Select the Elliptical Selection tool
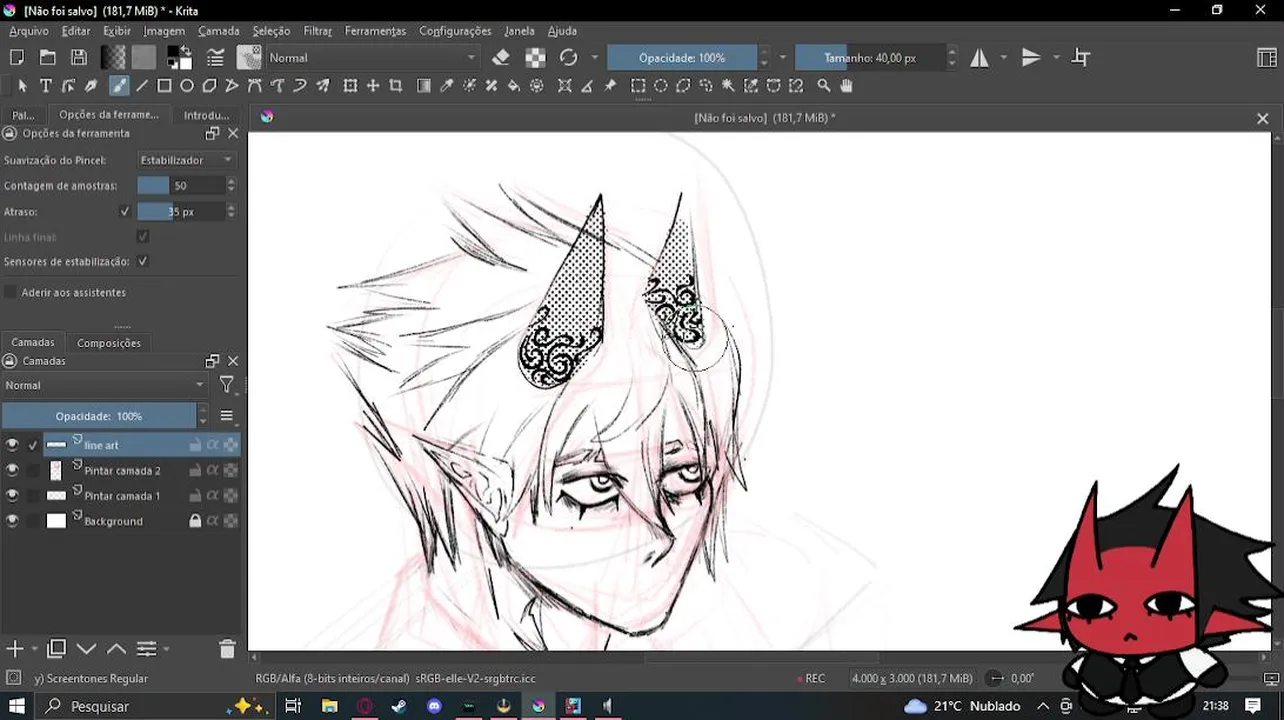 661,86
